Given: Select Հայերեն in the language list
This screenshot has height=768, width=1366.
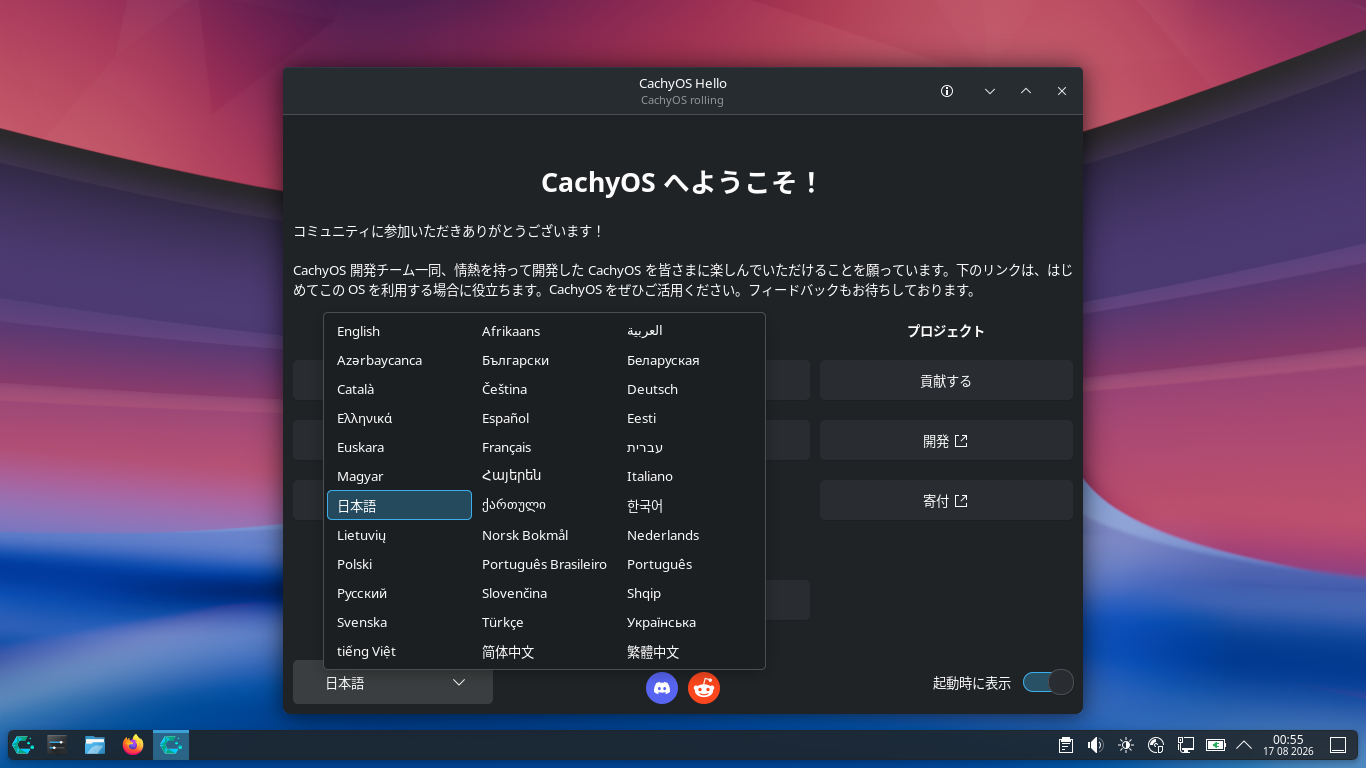Looking at the screenshot, I should point(544,476).
